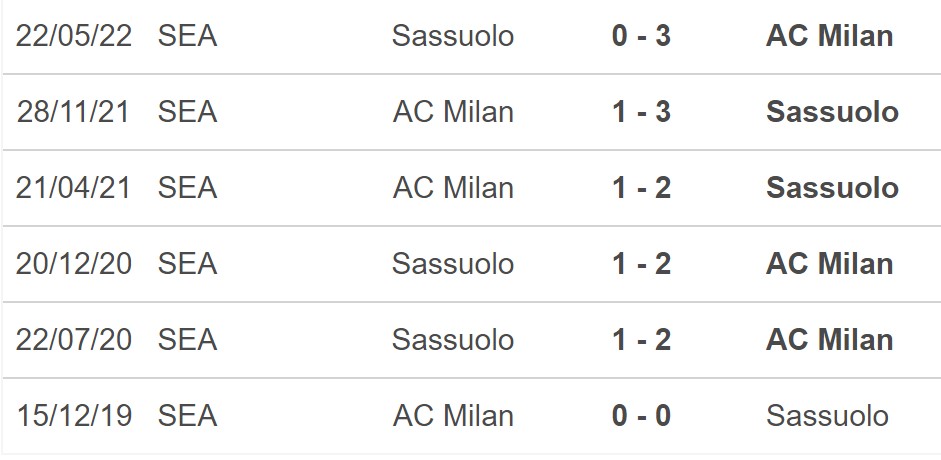Click away team Sassuolo in 15/12/19 row

click(827, 415)
